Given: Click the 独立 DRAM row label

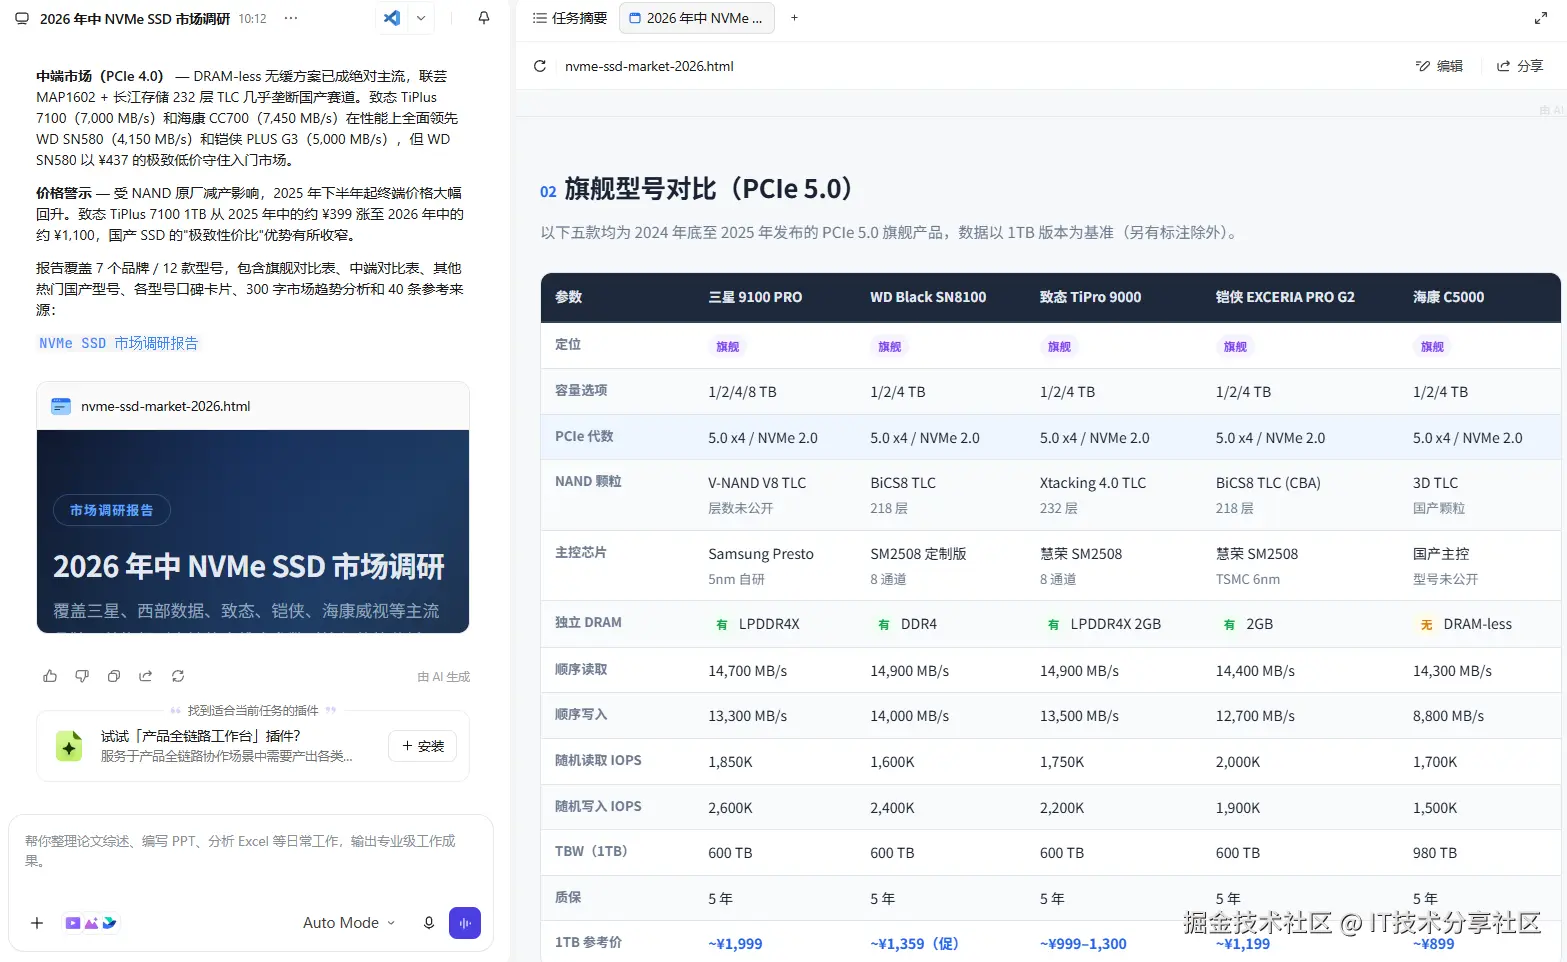Looking at the screenshot, I should (x=588, y=622).
